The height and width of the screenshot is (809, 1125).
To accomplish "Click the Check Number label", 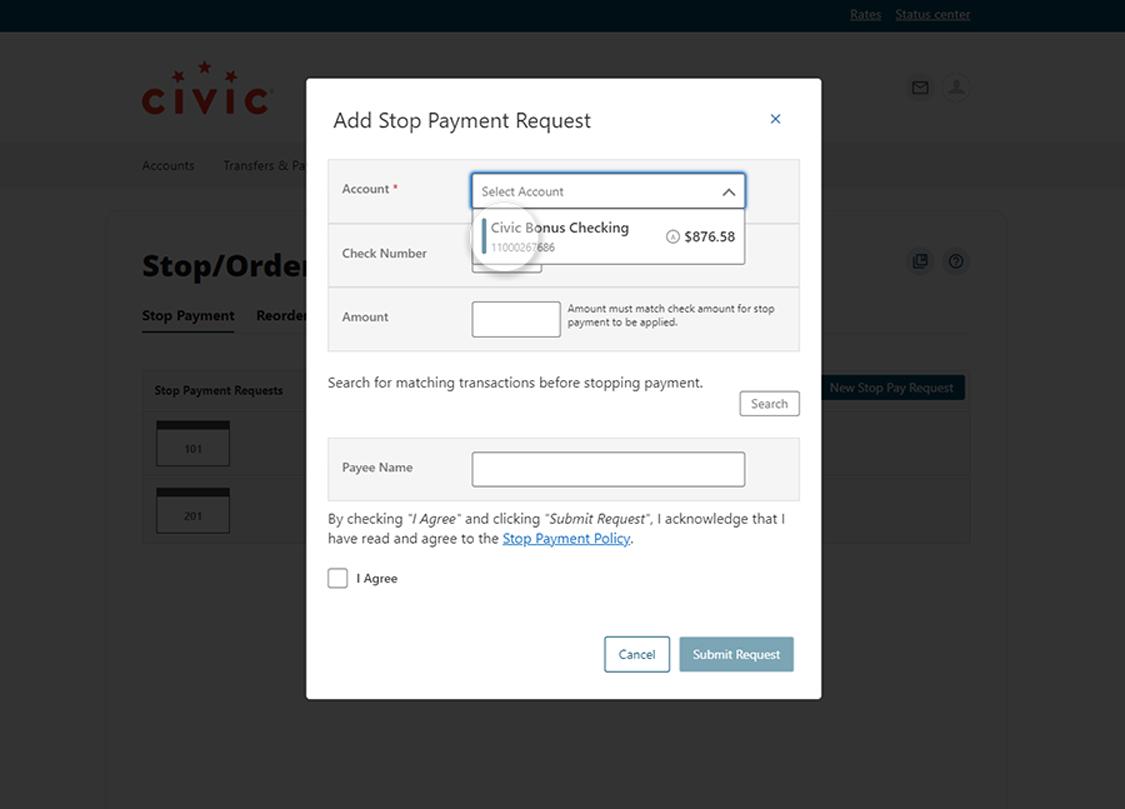I will click(384, 253).
